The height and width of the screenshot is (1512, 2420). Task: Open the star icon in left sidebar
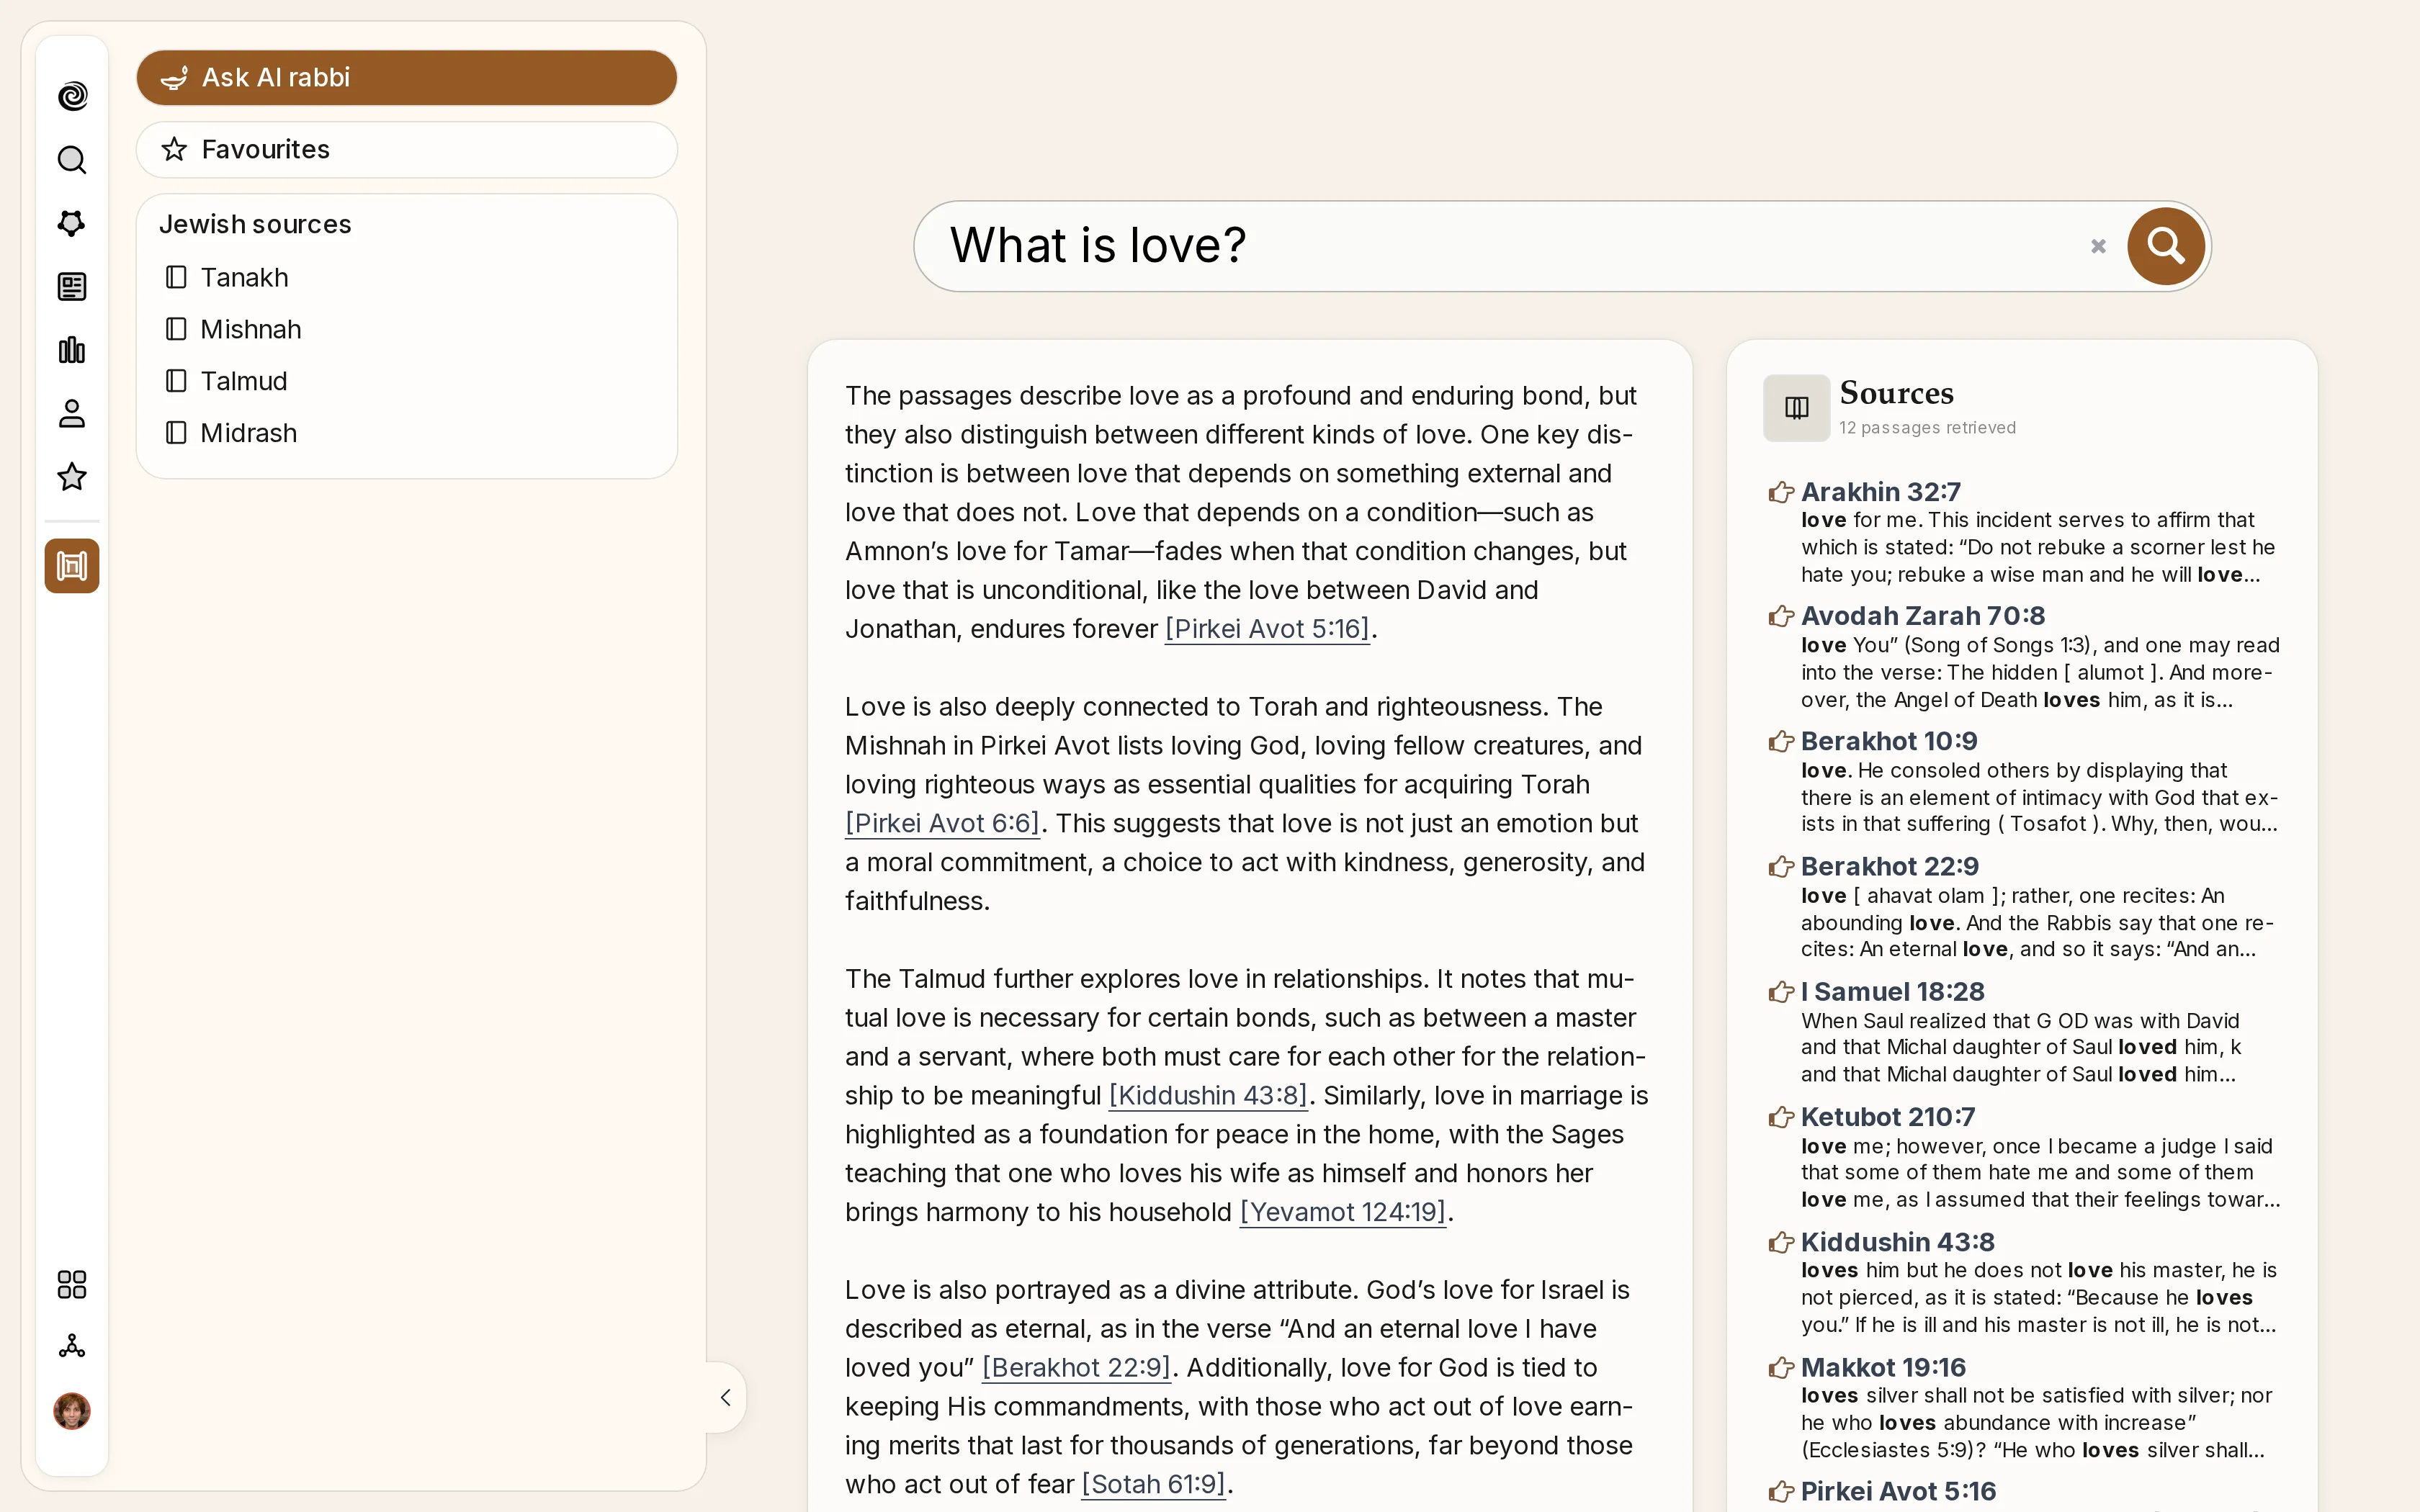72,477
